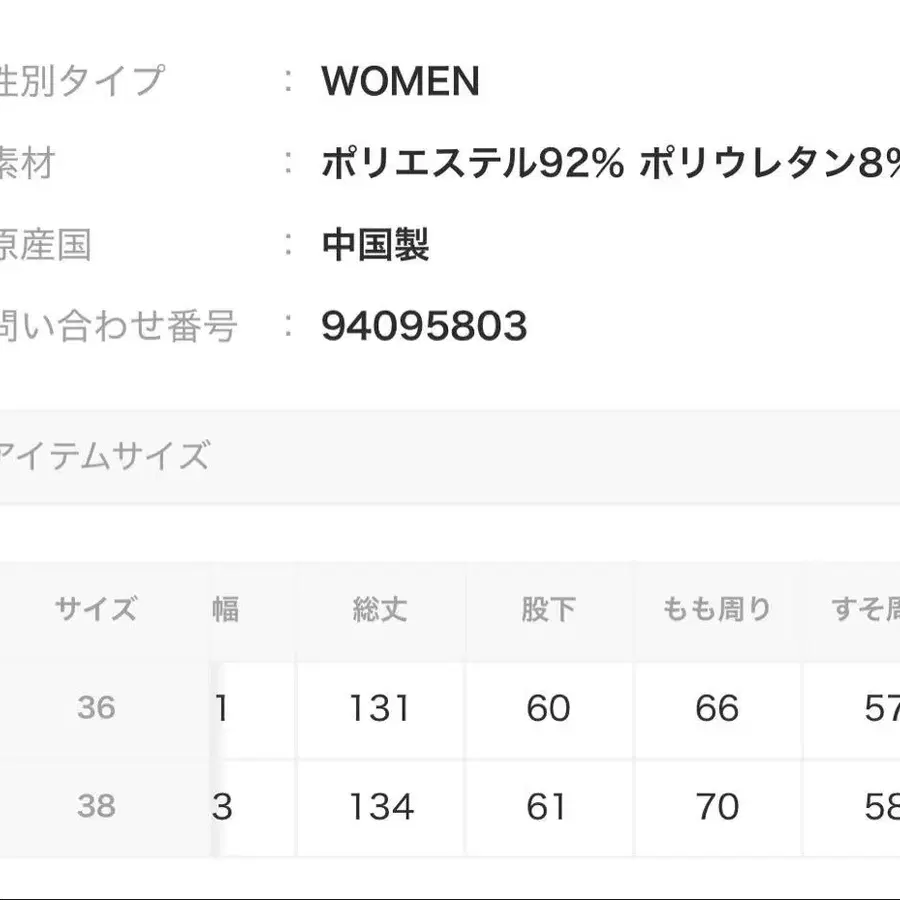The height and width of the screenshot is (900, 900).
Task: Select the size 38 row label
Action: tap(96, 806)
